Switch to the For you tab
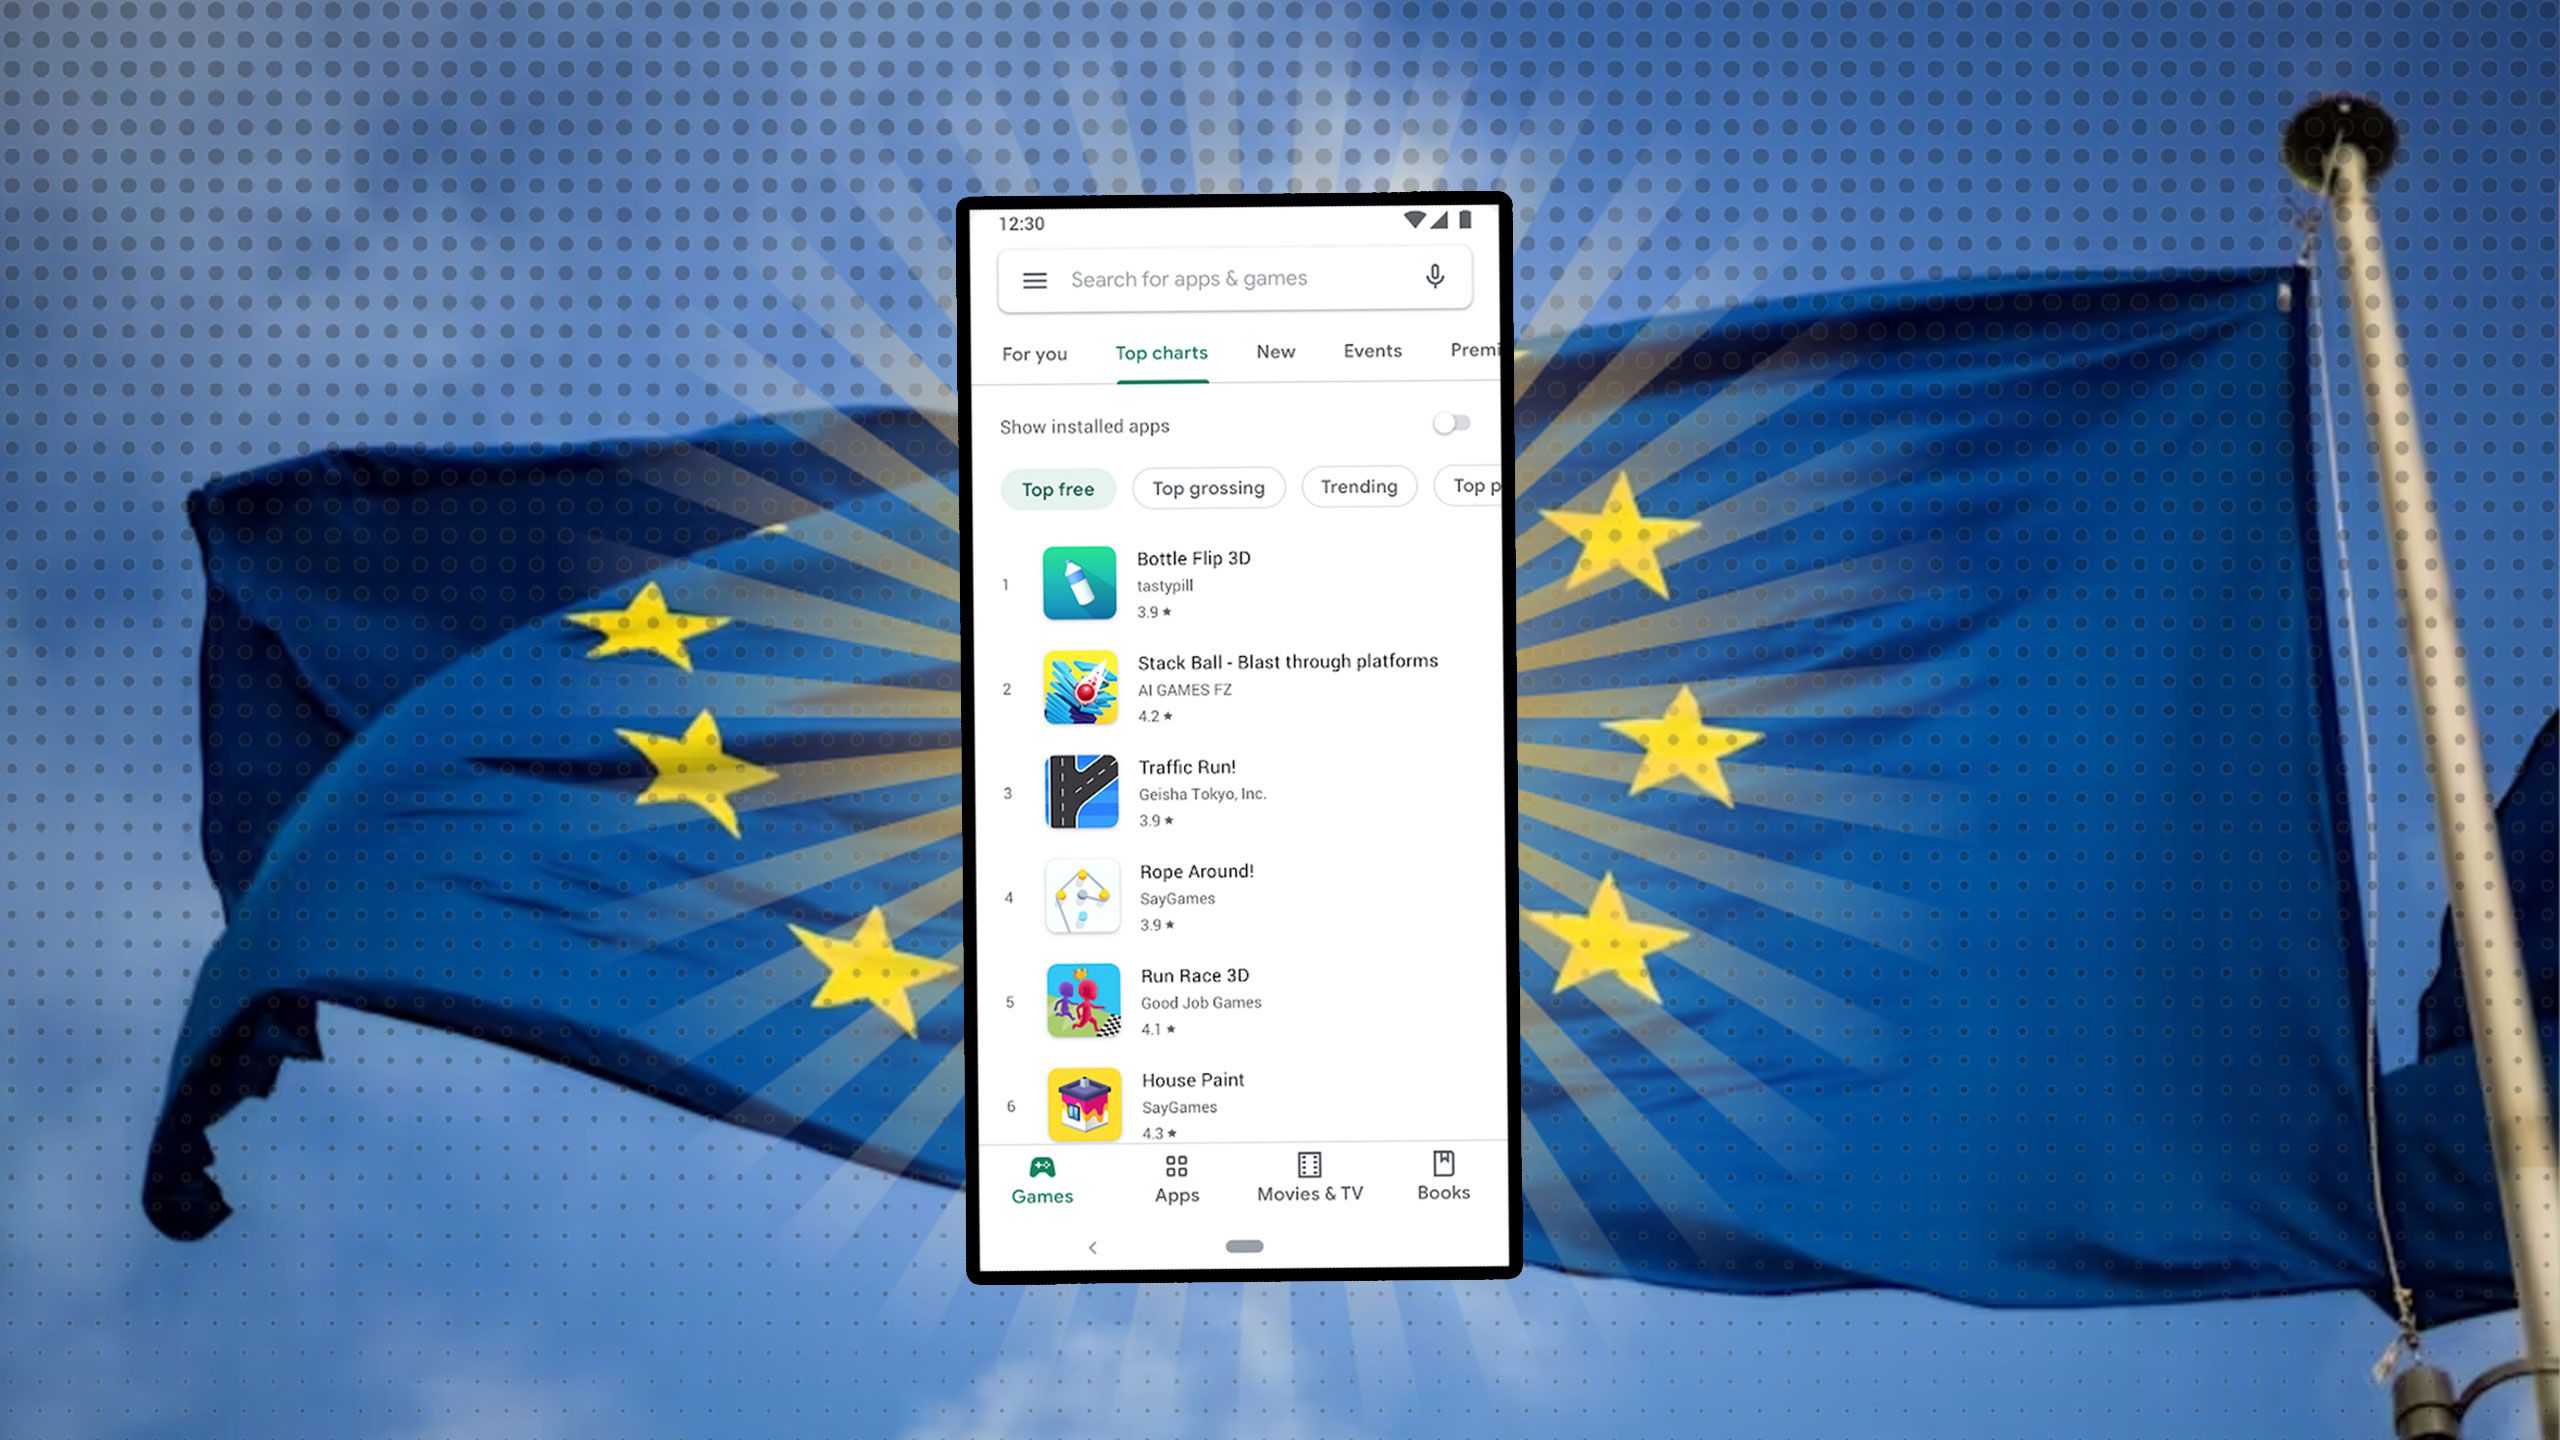2560x1440 pixels. point(1036,352)
